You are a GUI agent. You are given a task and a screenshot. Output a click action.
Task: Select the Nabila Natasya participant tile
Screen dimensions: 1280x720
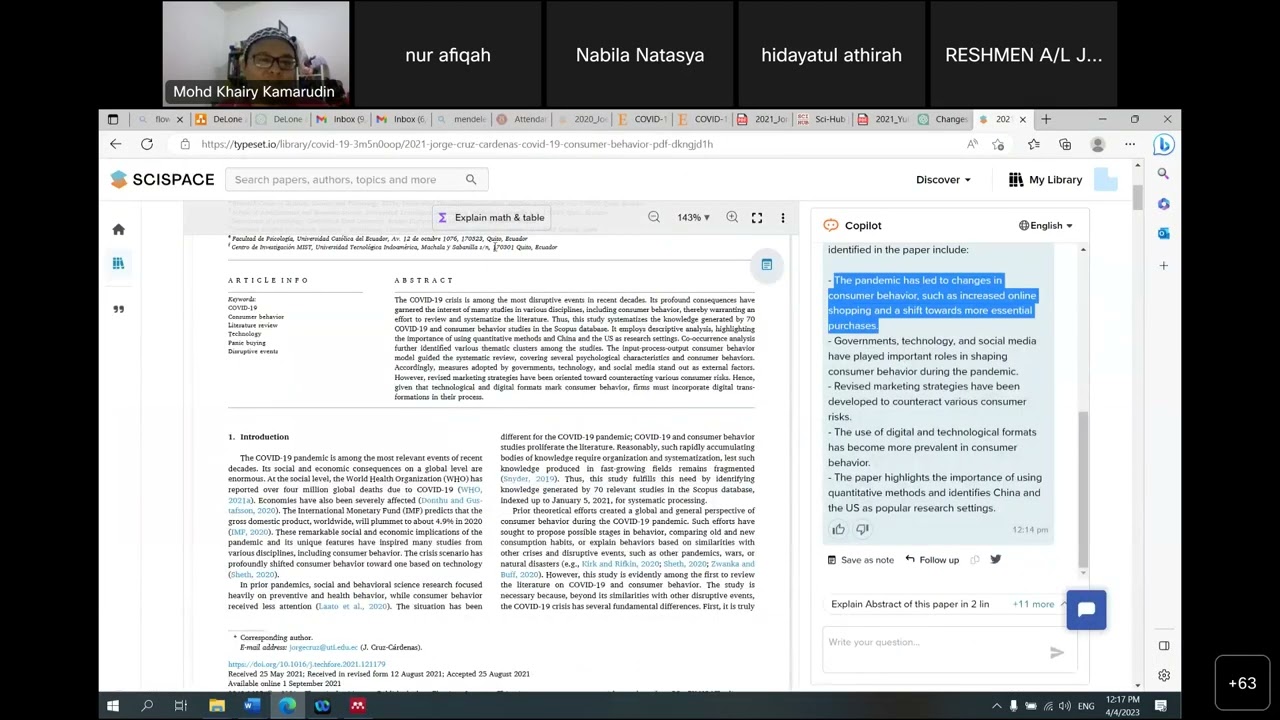point(640,54)
